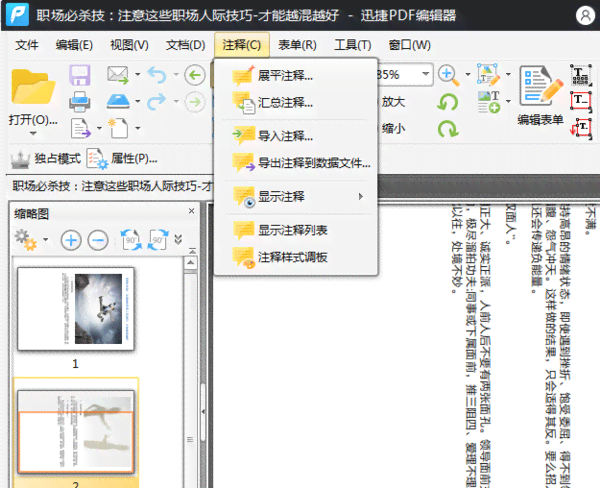Choose 导出注释到数据文件... menu entry

point(296,163)
